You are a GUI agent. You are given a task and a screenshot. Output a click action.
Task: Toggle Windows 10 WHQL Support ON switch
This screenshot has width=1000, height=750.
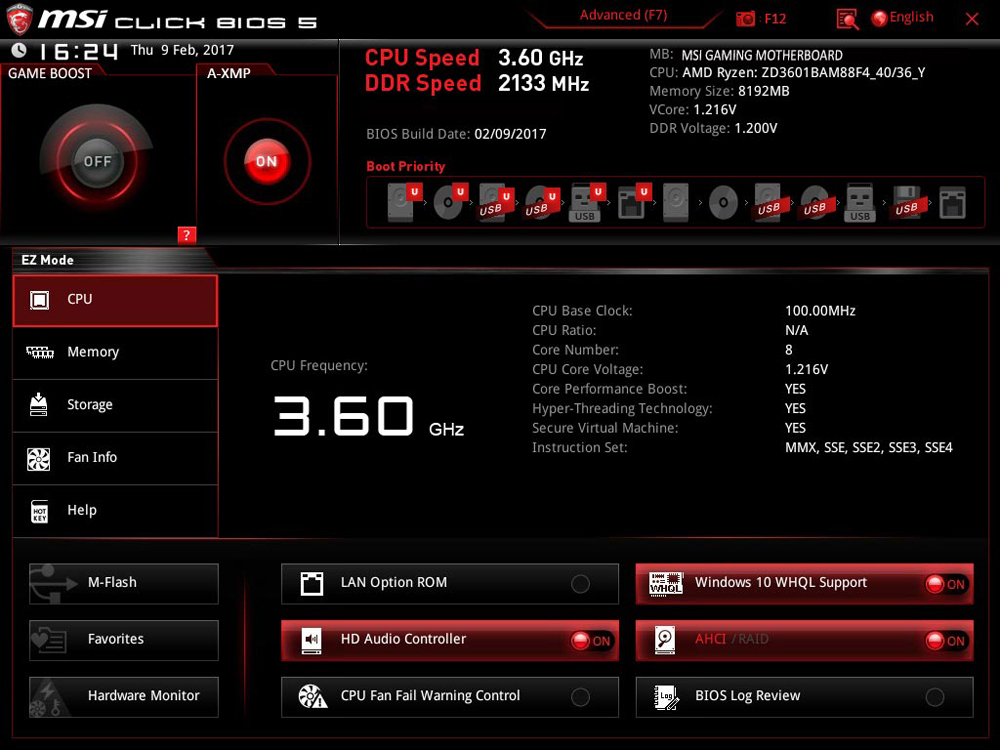[x=946, y=584]
